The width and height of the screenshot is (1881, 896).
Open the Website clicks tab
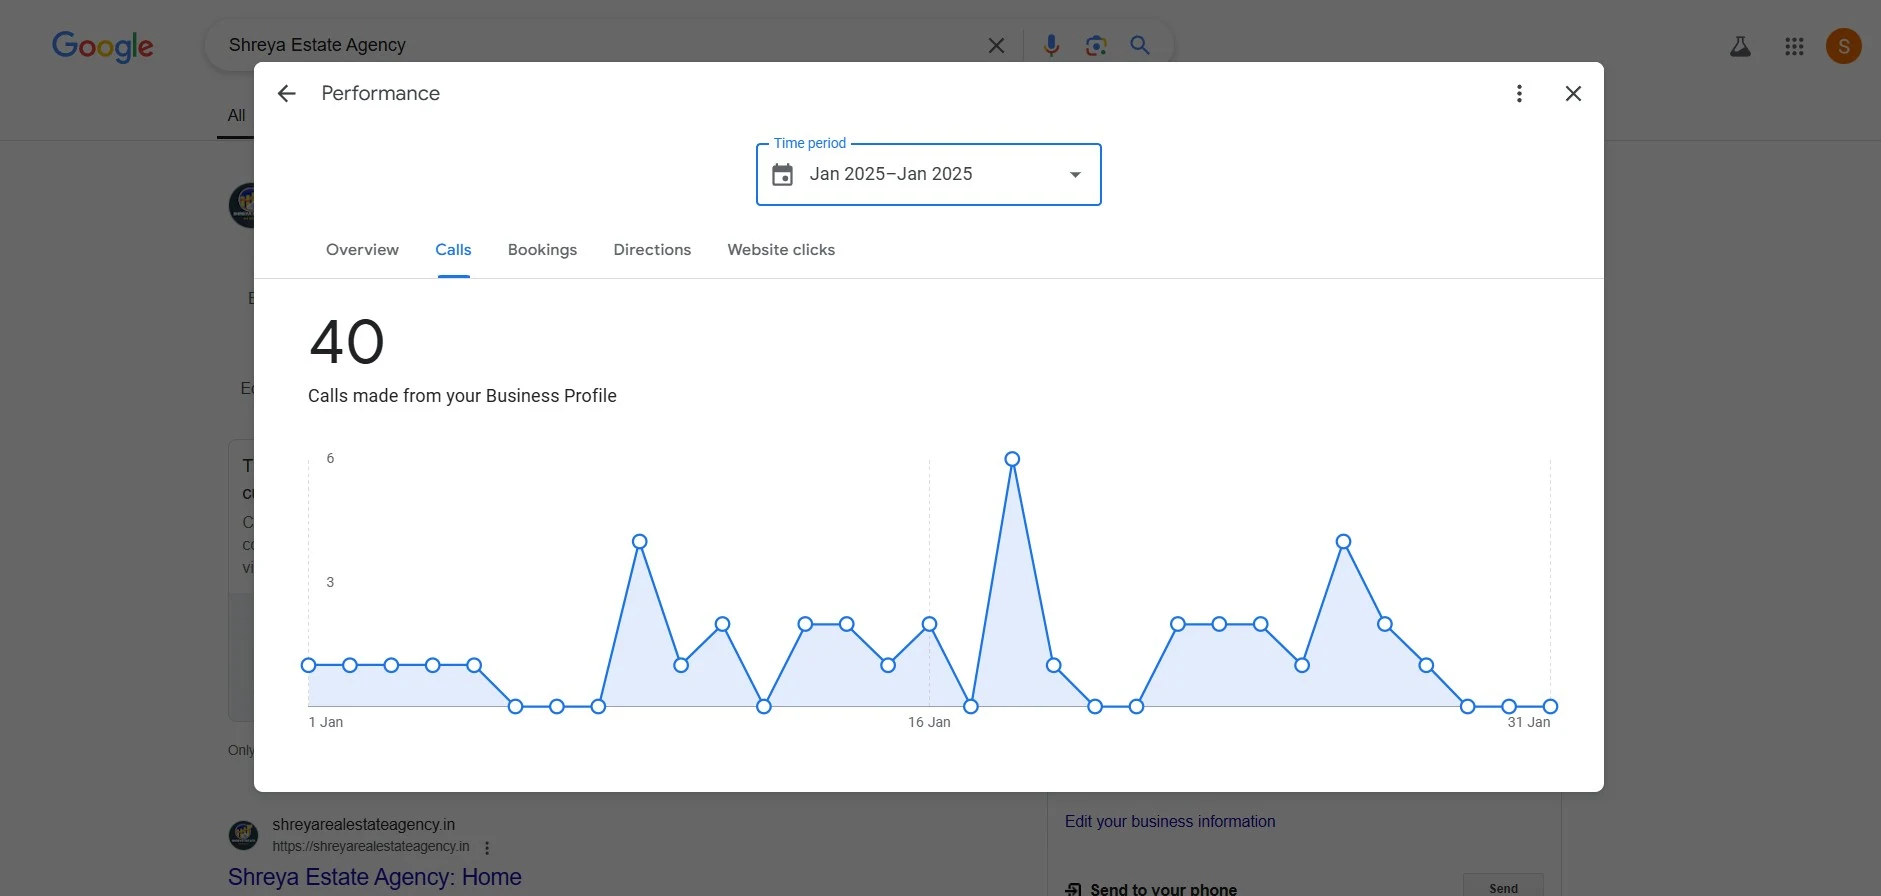tap(781, 250)
